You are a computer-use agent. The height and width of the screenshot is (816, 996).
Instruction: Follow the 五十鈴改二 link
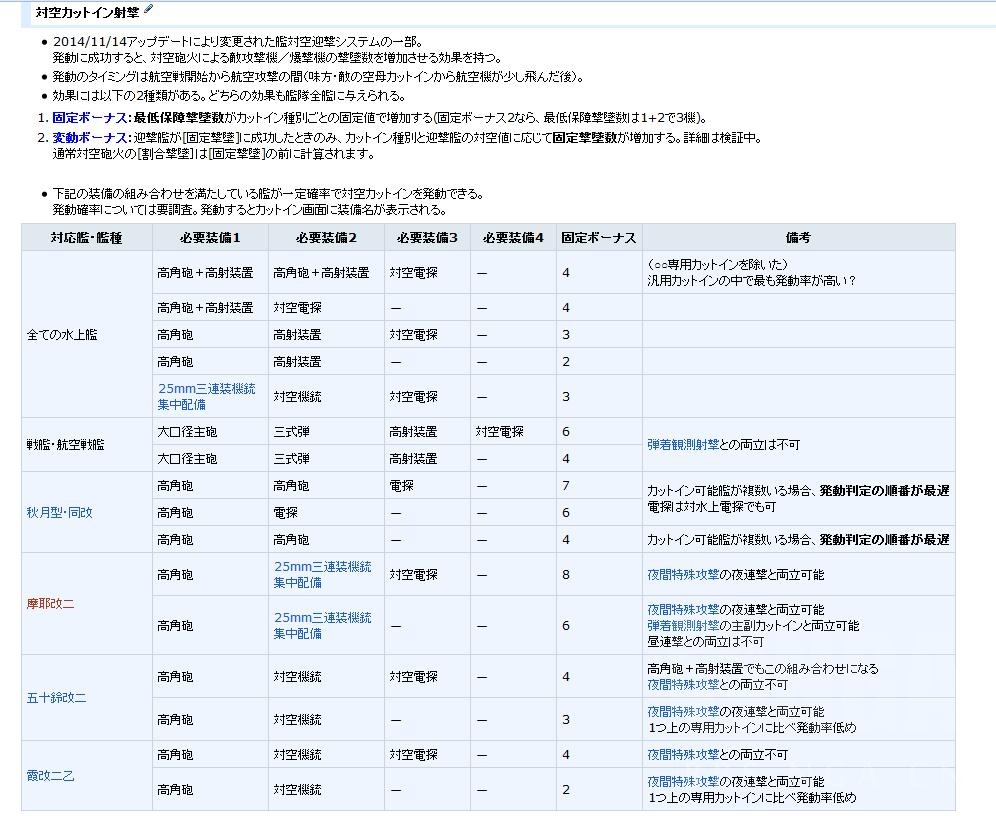click(x=56, y=697)
